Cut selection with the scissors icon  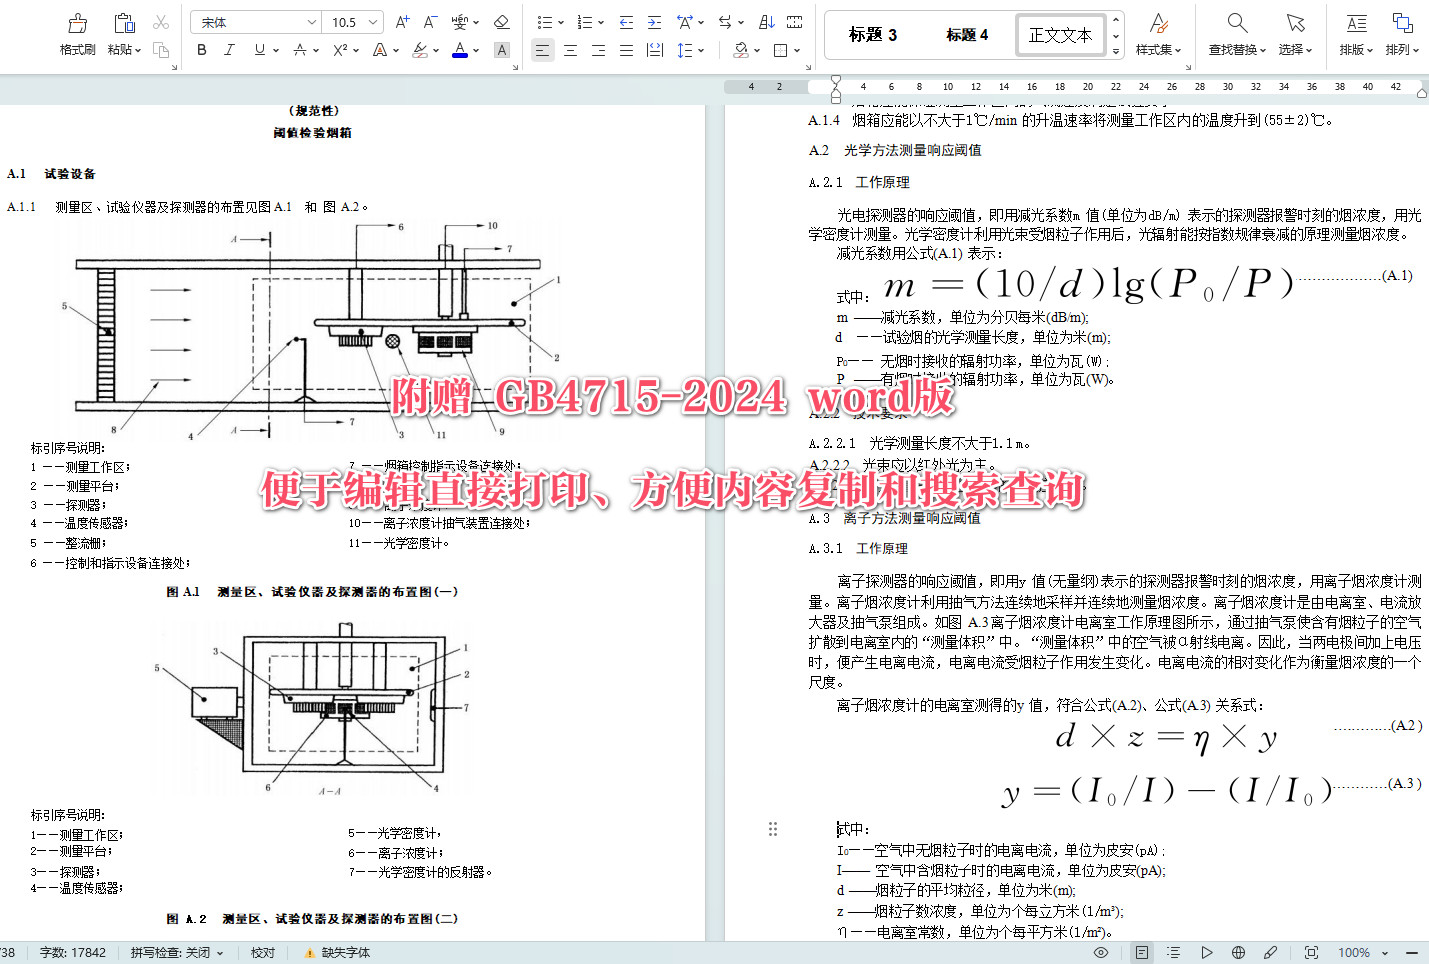(162, 22)
